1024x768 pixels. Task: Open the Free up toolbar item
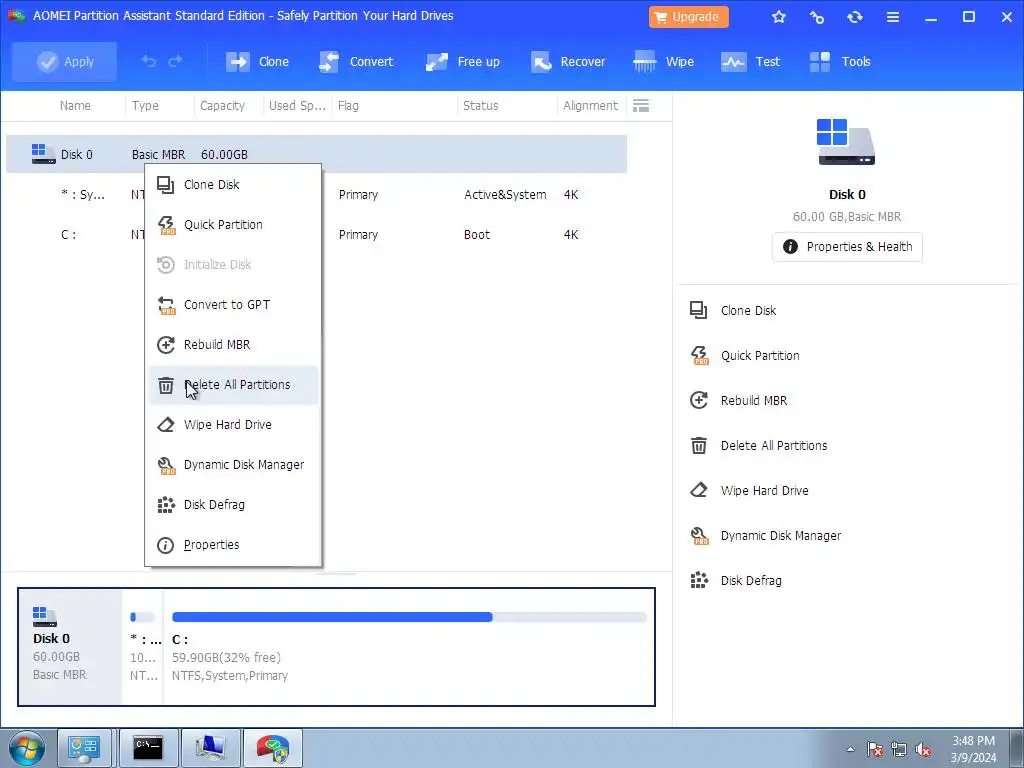tap(462, 61)
